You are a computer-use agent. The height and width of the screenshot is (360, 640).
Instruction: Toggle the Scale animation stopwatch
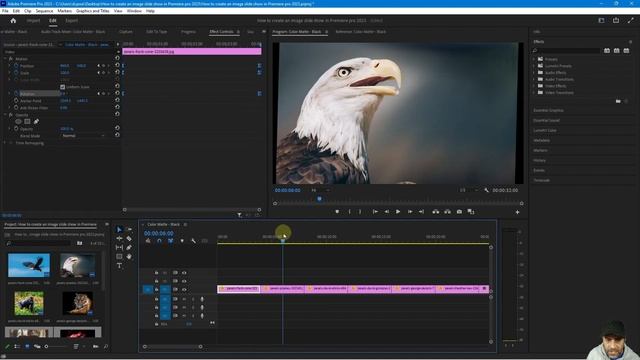pyautogui.click(x=16, y=73)
